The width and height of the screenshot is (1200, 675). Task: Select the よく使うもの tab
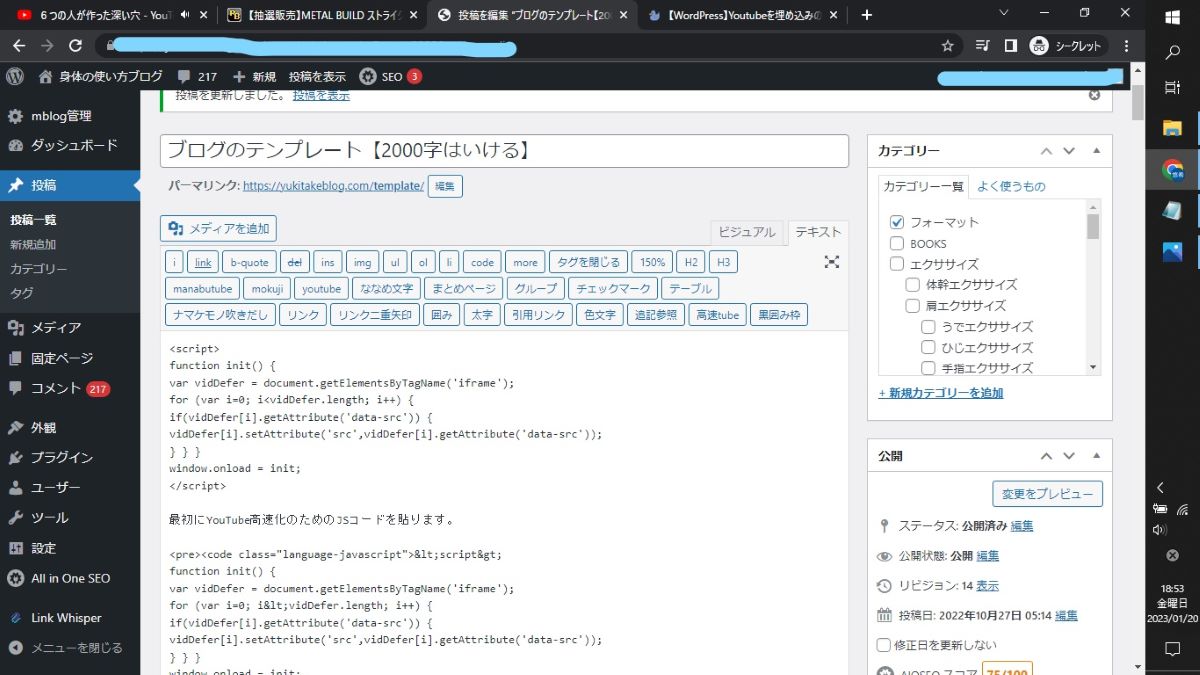coord(1011,186)
